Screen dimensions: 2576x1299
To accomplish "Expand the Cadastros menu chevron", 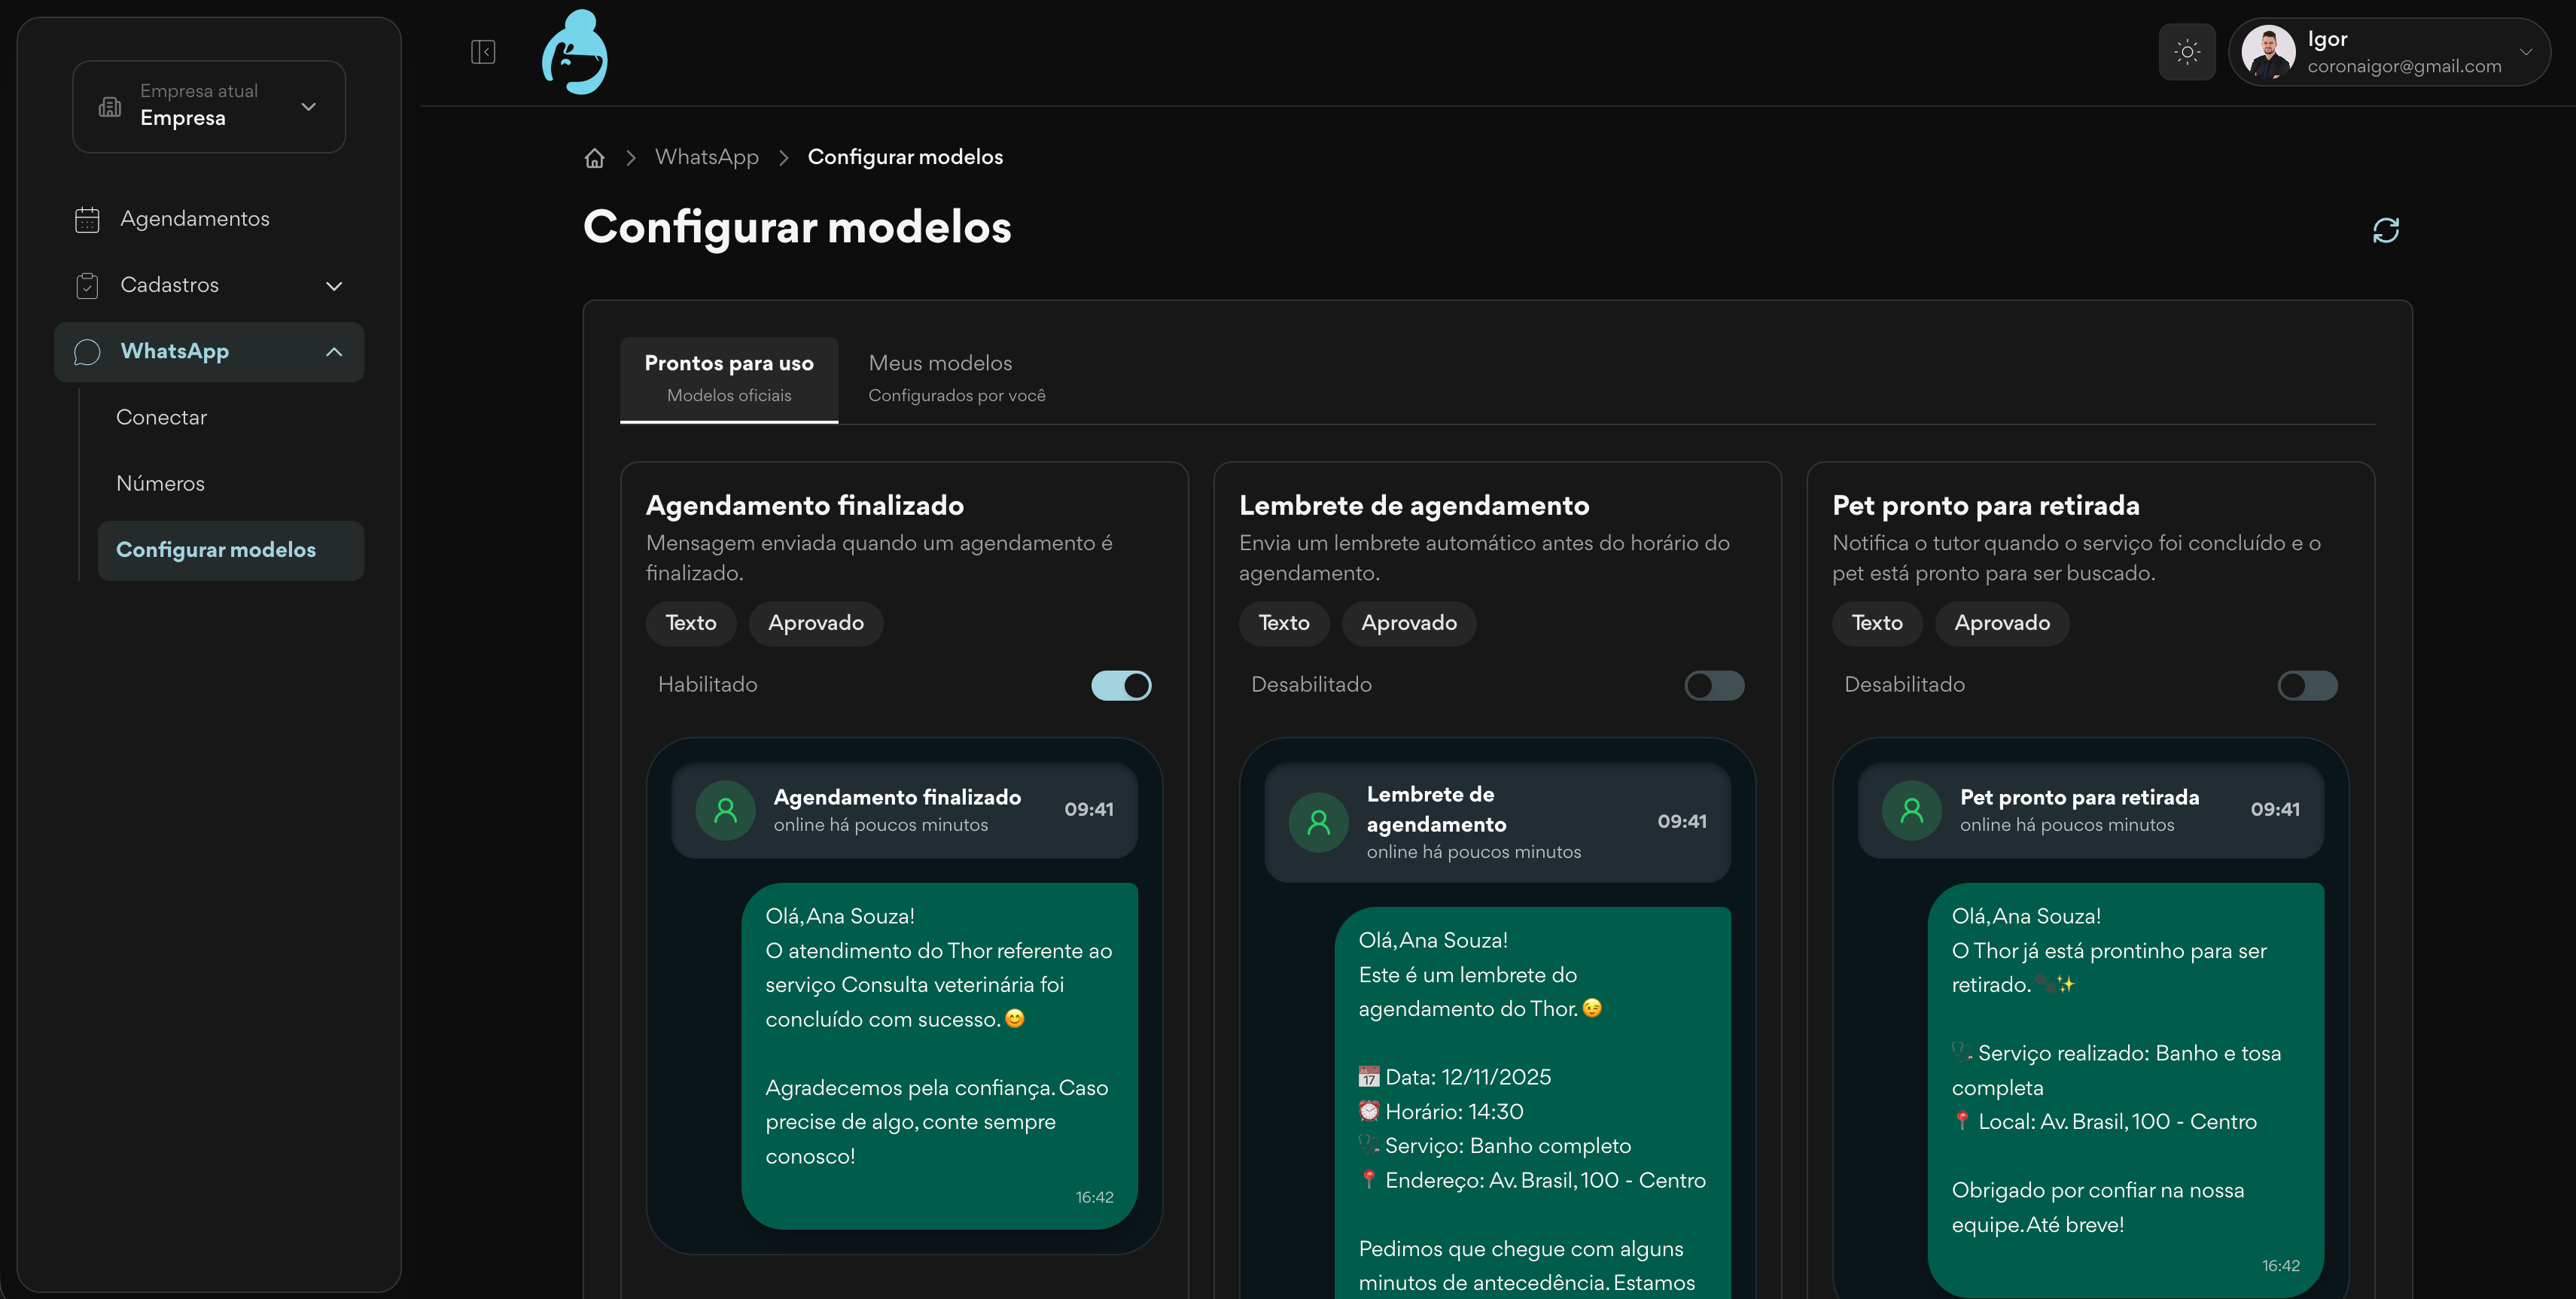I will point(334,286).
